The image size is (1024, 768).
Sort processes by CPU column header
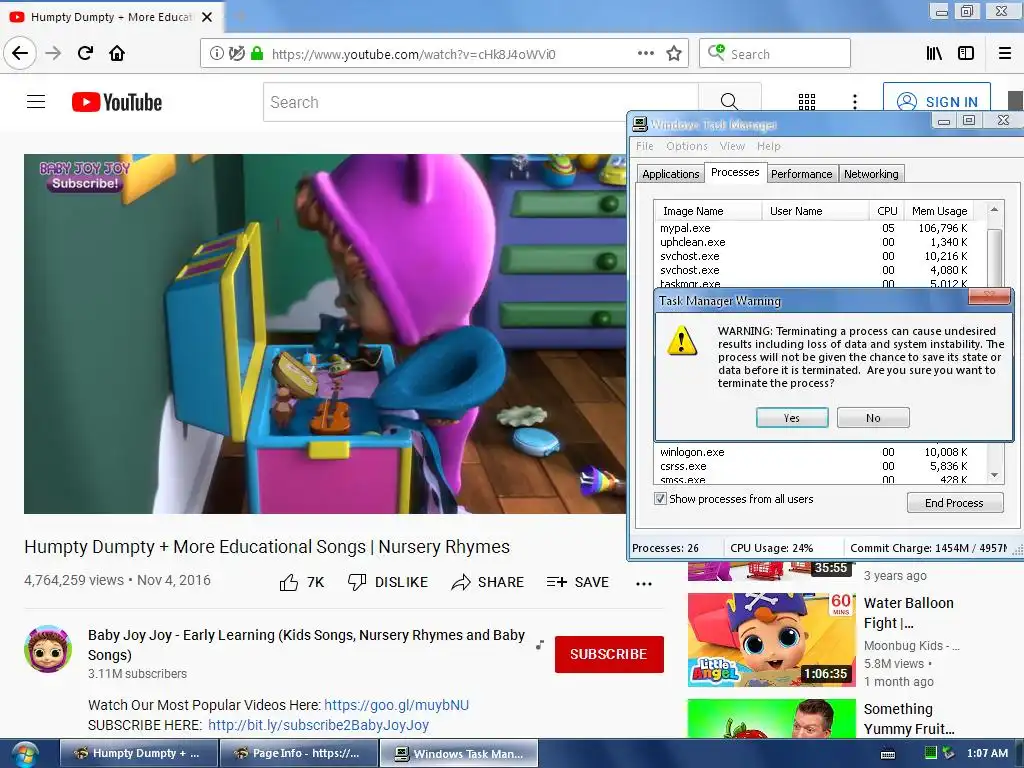tap(887, 211)
